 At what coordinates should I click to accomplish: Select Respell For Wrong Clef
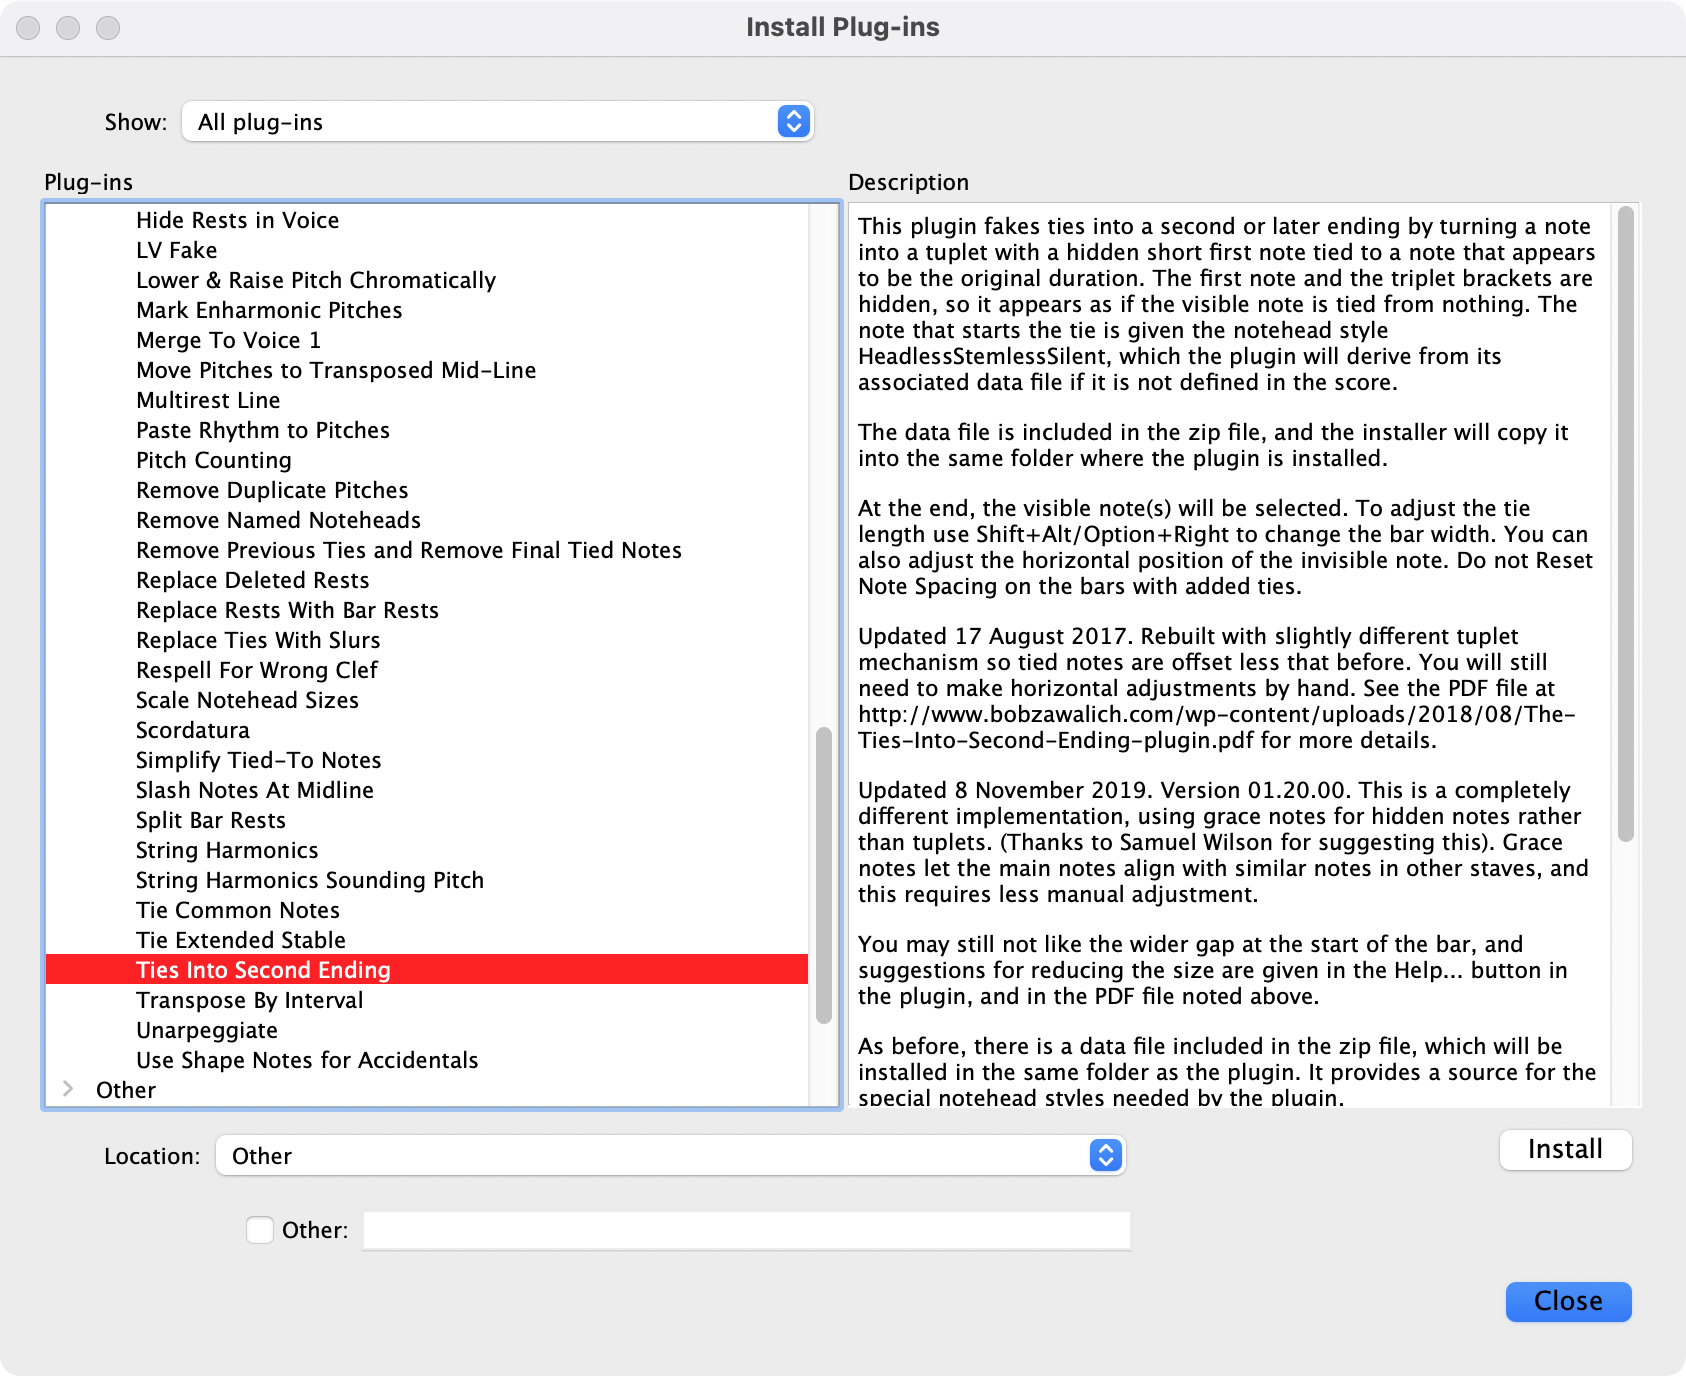coord(257,670)
